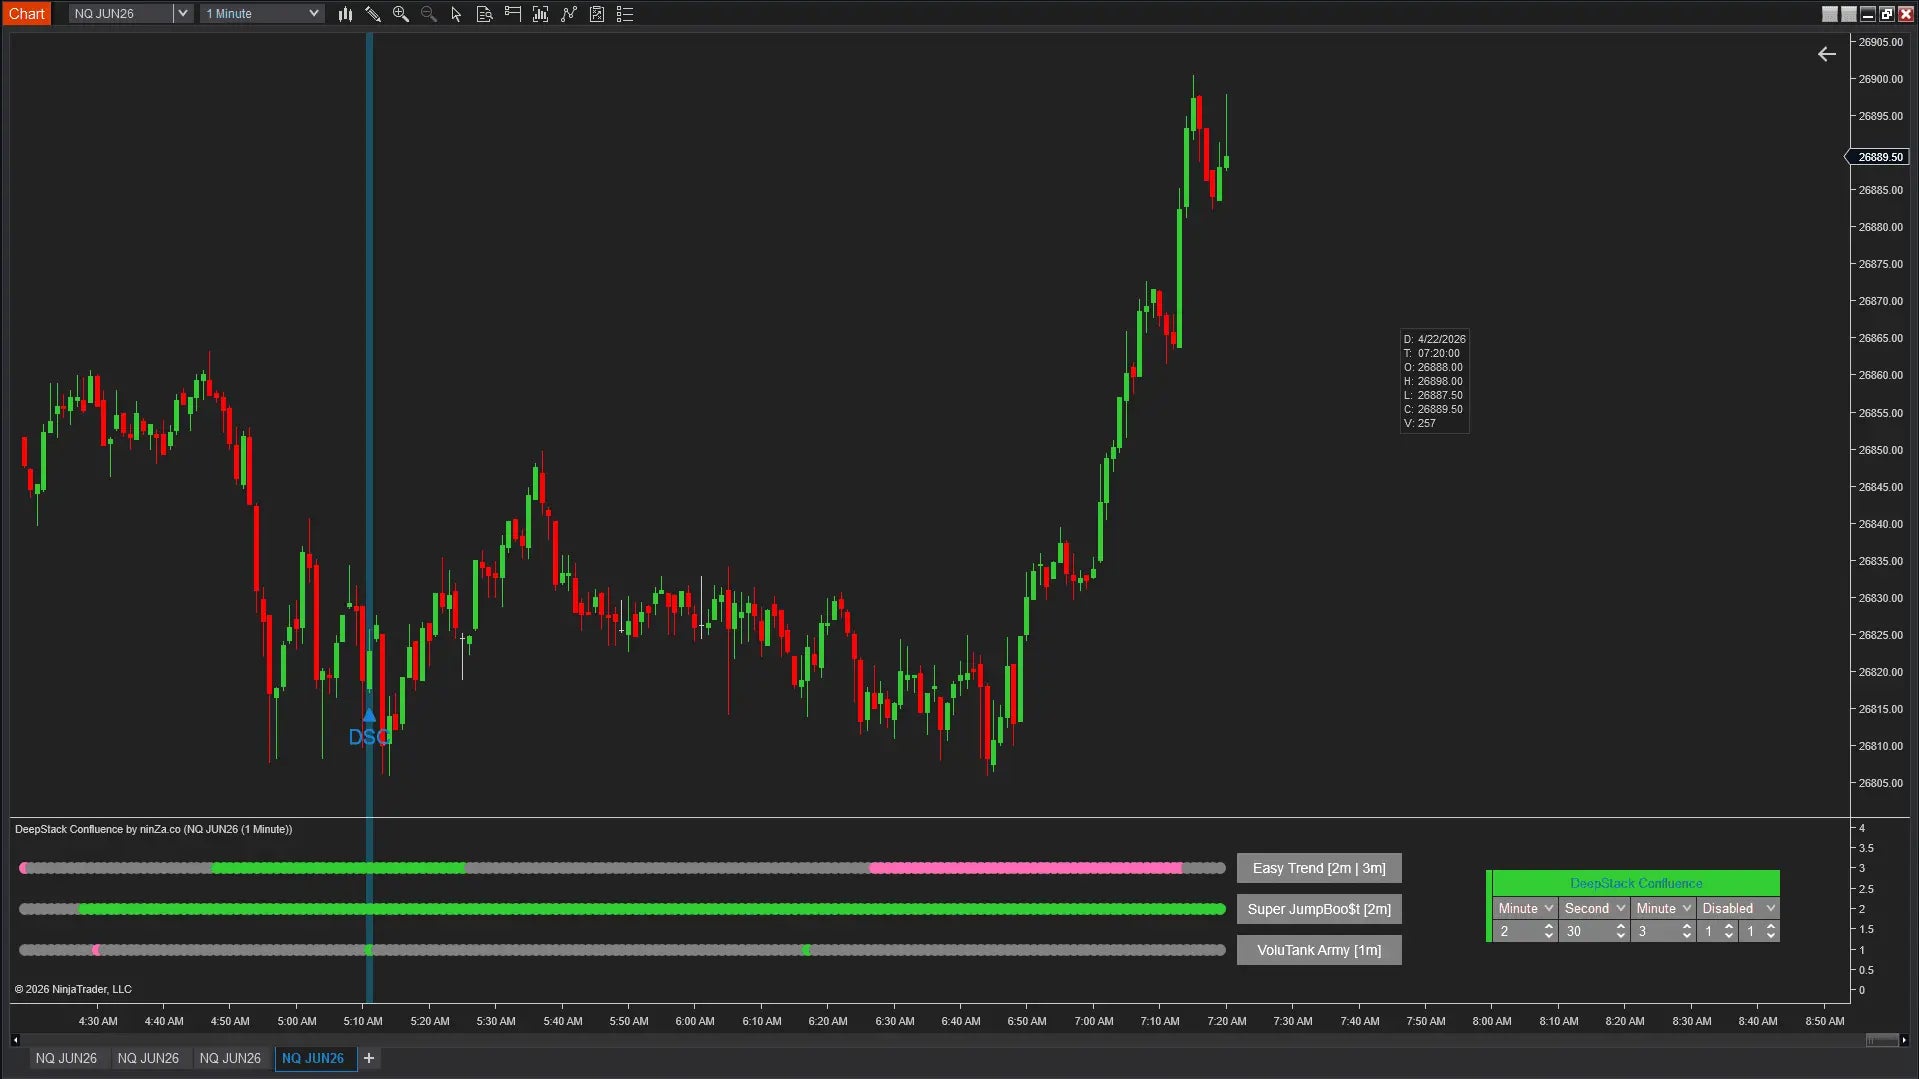The width and height of the screenshot is (1919, 1079).
Task: Open the Disabled dropdown
Action: [x=1738, y=908]
